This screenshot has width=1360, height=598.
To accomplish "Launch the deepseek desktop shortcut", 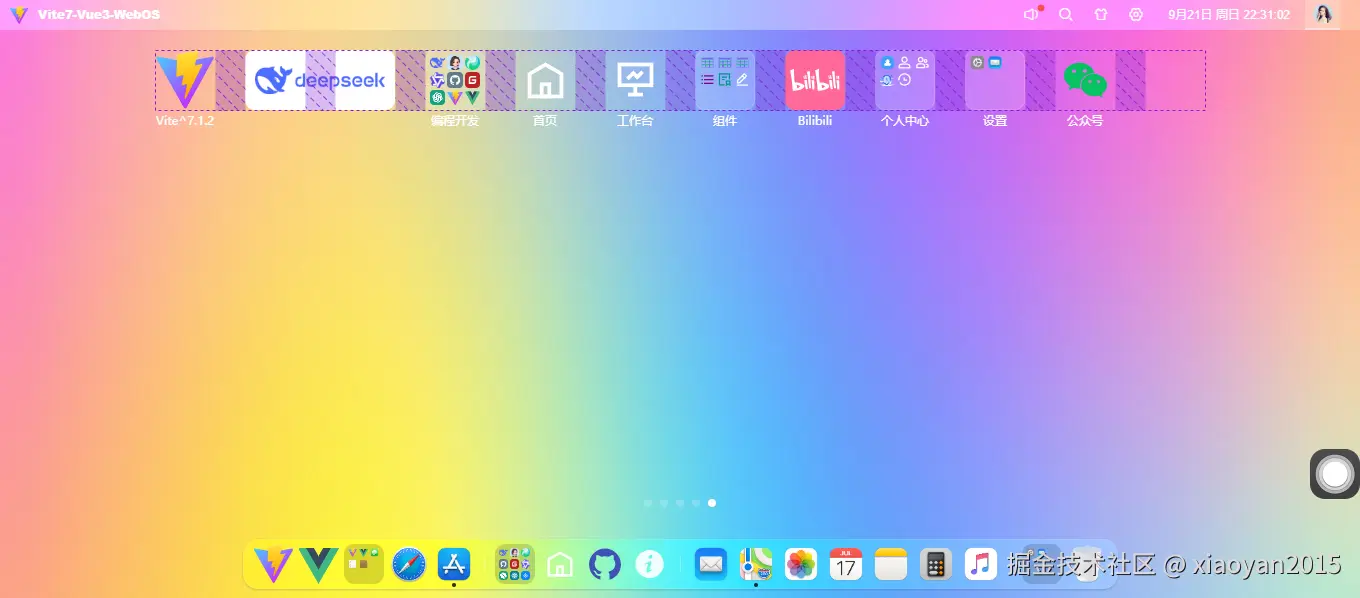I will click(320, 81).
